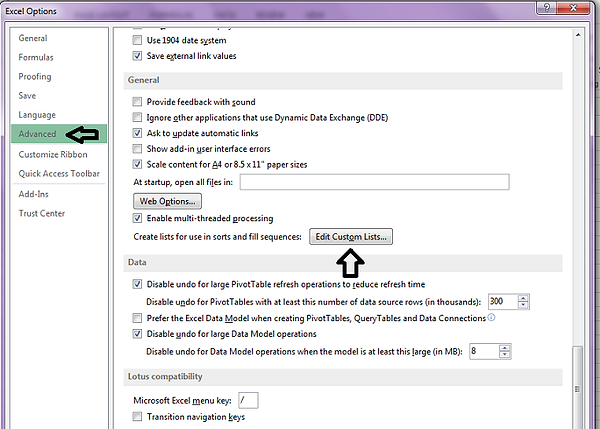Check Prefer the Excel Data Model option

pyautogui.click(x=137, y=318)
